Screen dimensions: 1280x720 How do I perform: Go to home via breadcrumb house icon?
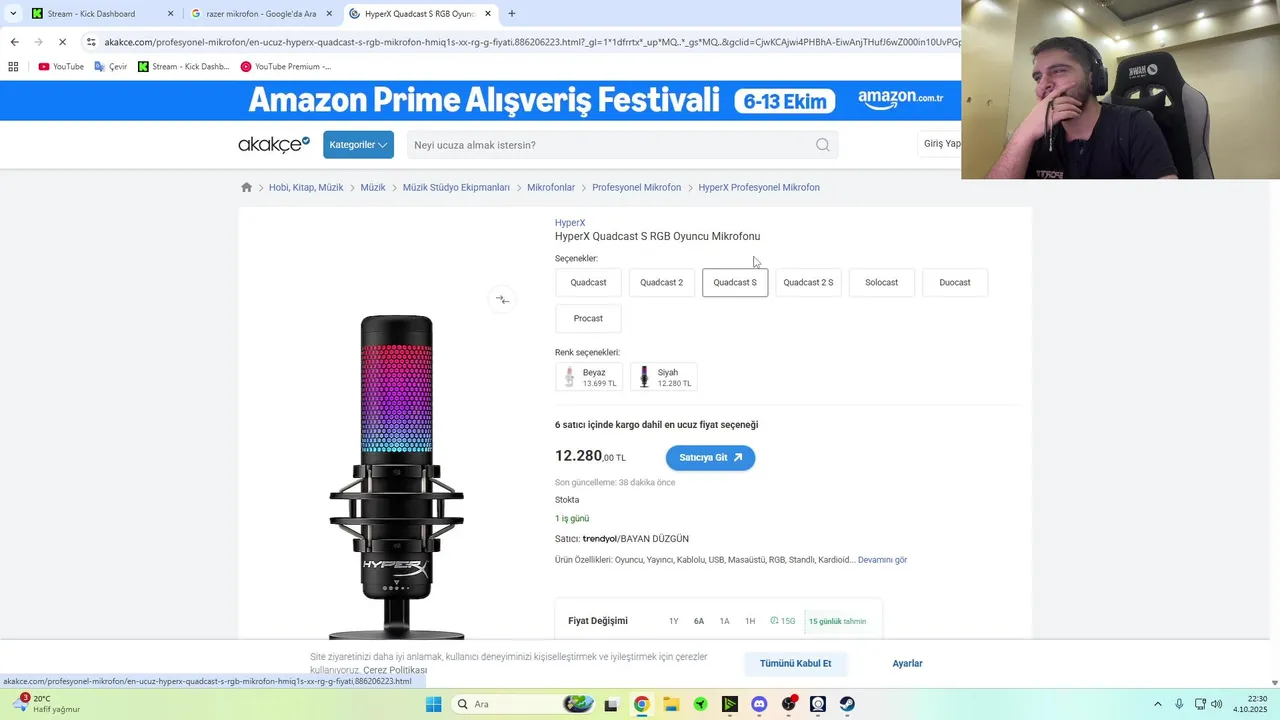pos(247,187)
